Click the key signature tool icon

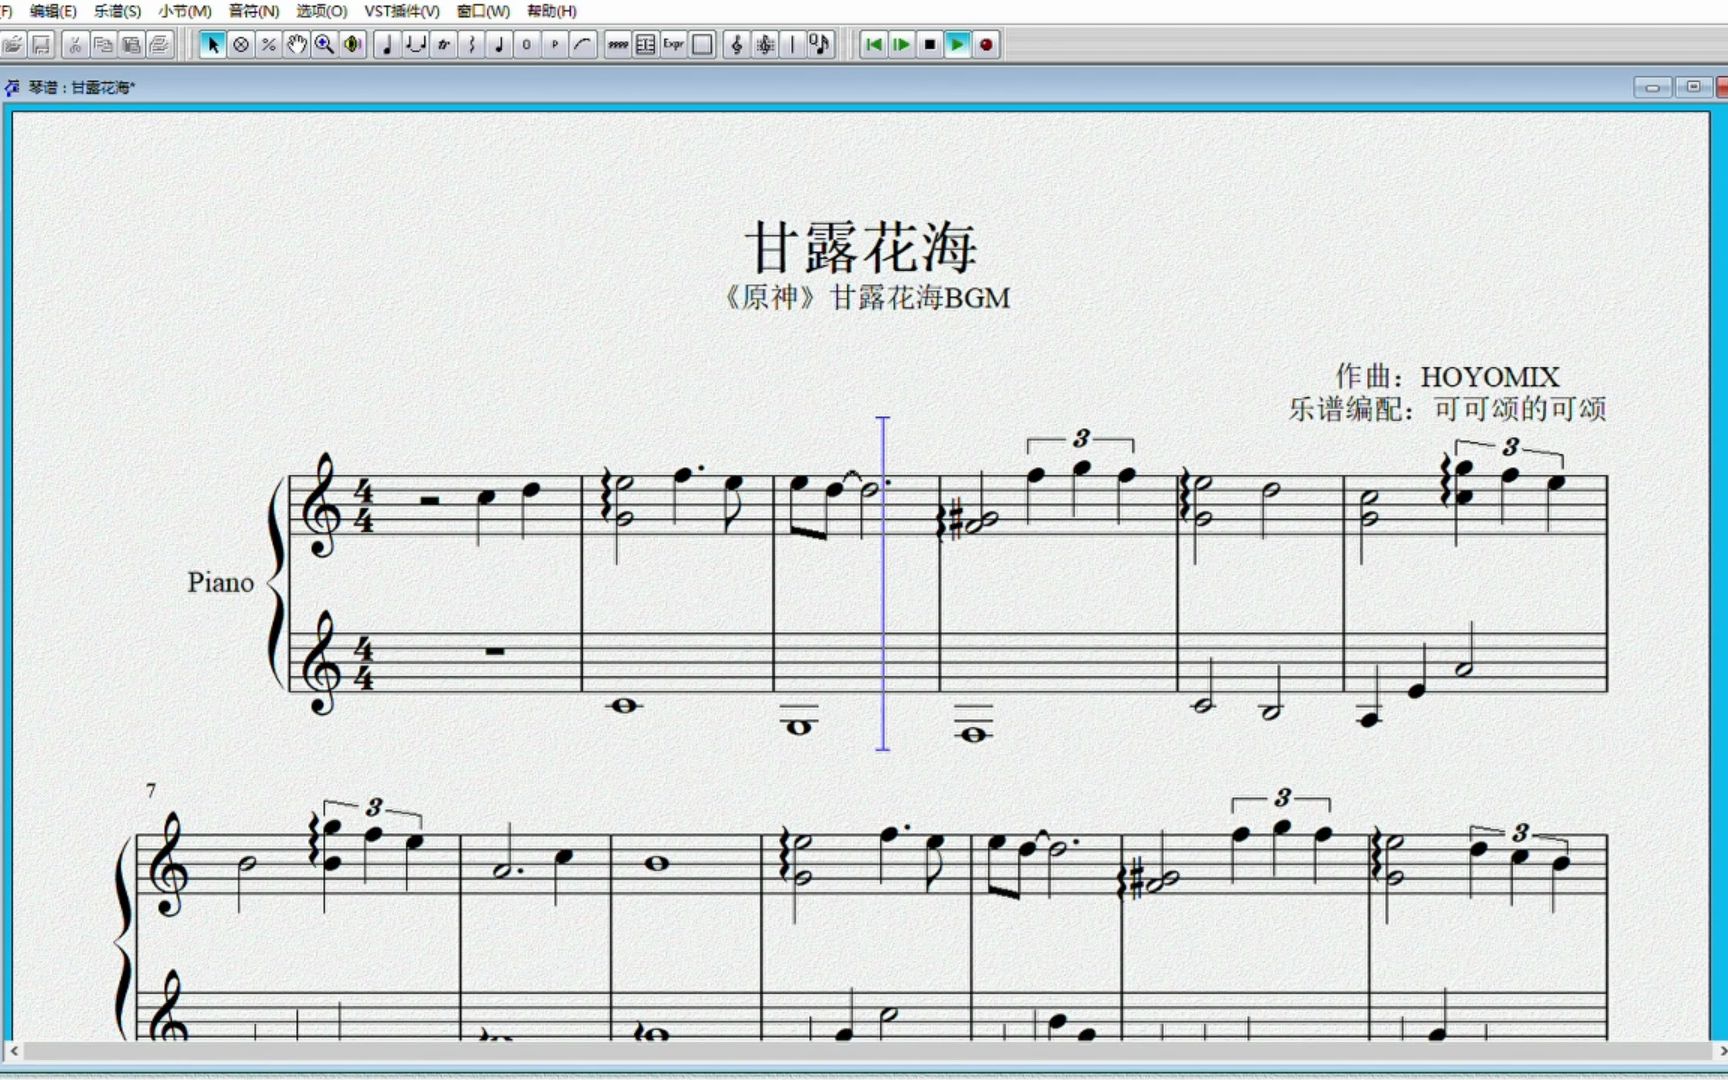[x=765, y=44]
